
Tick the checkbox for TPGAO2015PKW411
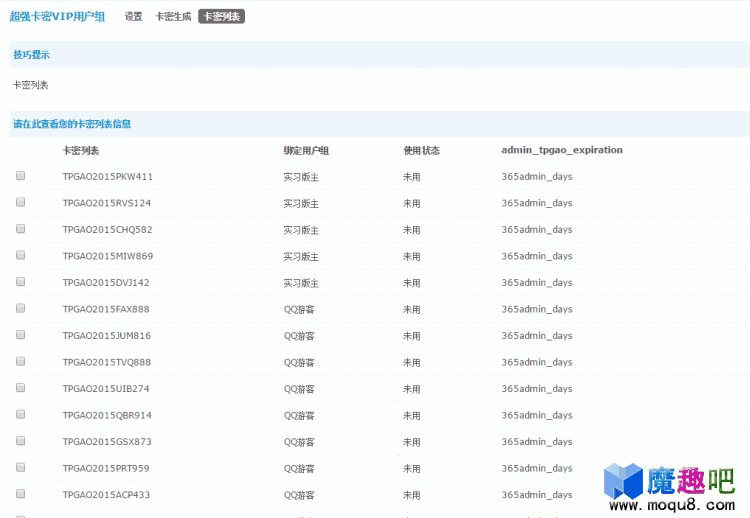(21, 176)
